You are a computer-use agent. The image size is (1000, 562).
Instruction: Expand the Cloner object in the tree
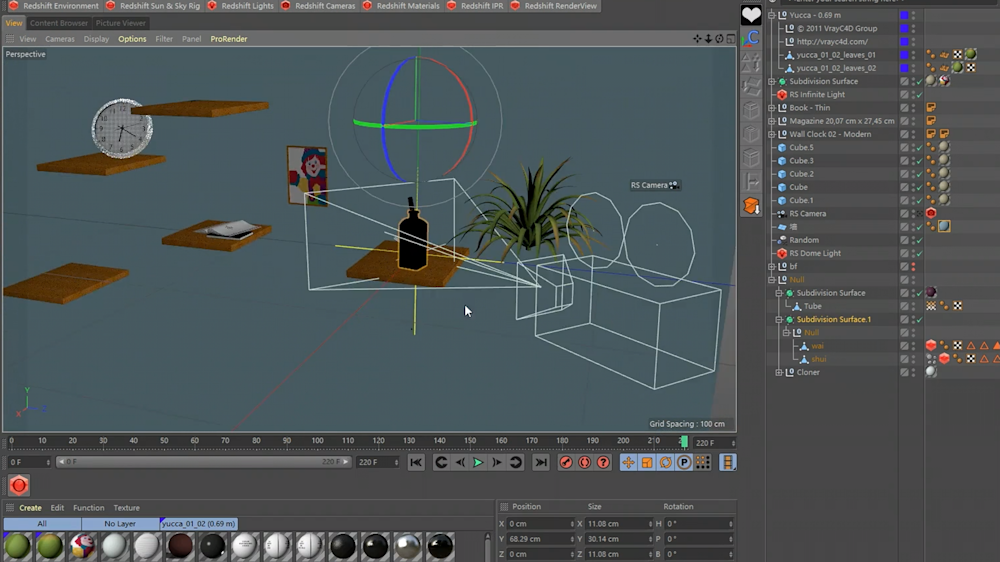[779, 372]
